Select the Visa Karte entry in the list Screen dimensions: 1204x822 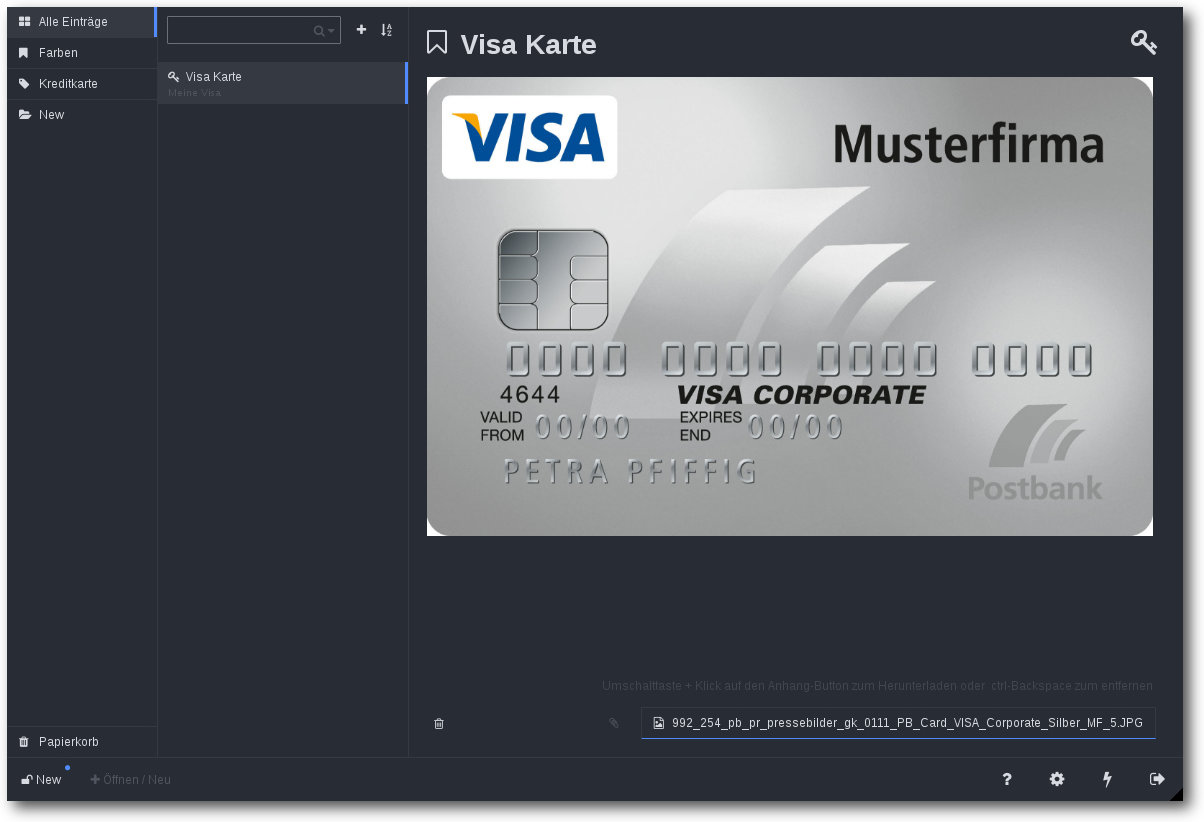(282, 83)
